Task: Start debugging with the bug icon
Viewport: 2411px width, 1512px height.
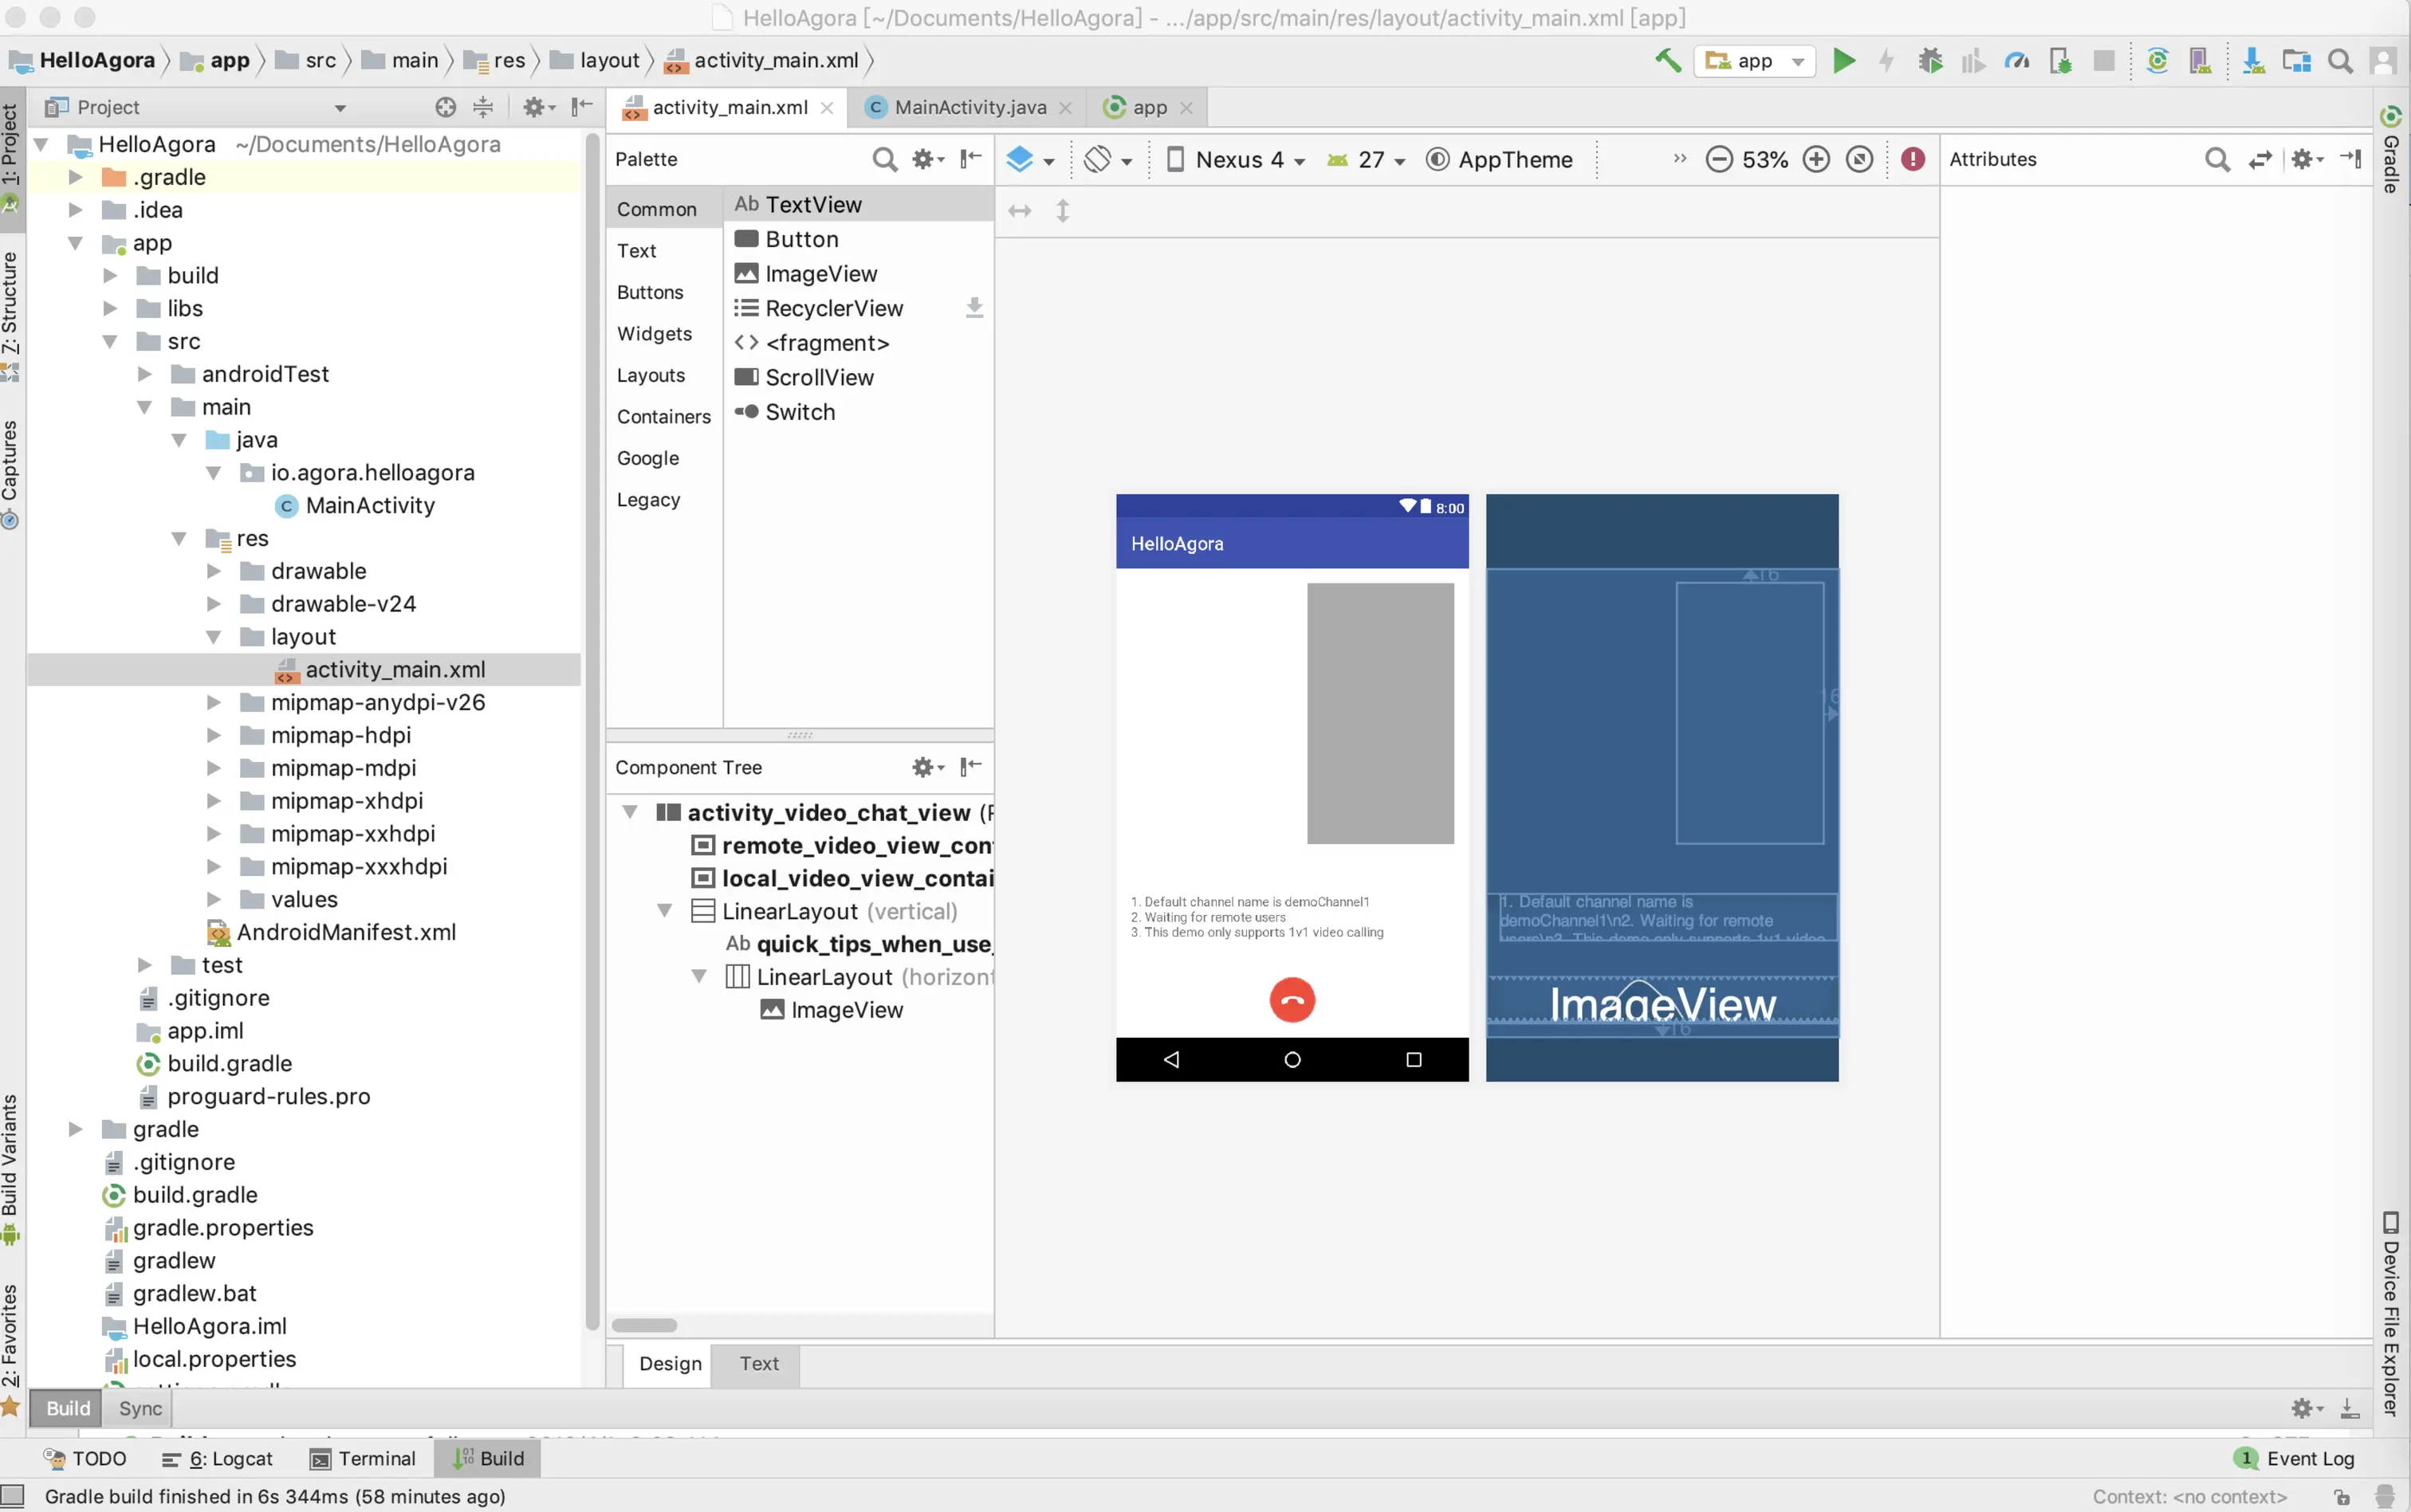Action: [x=1930, y=60]
